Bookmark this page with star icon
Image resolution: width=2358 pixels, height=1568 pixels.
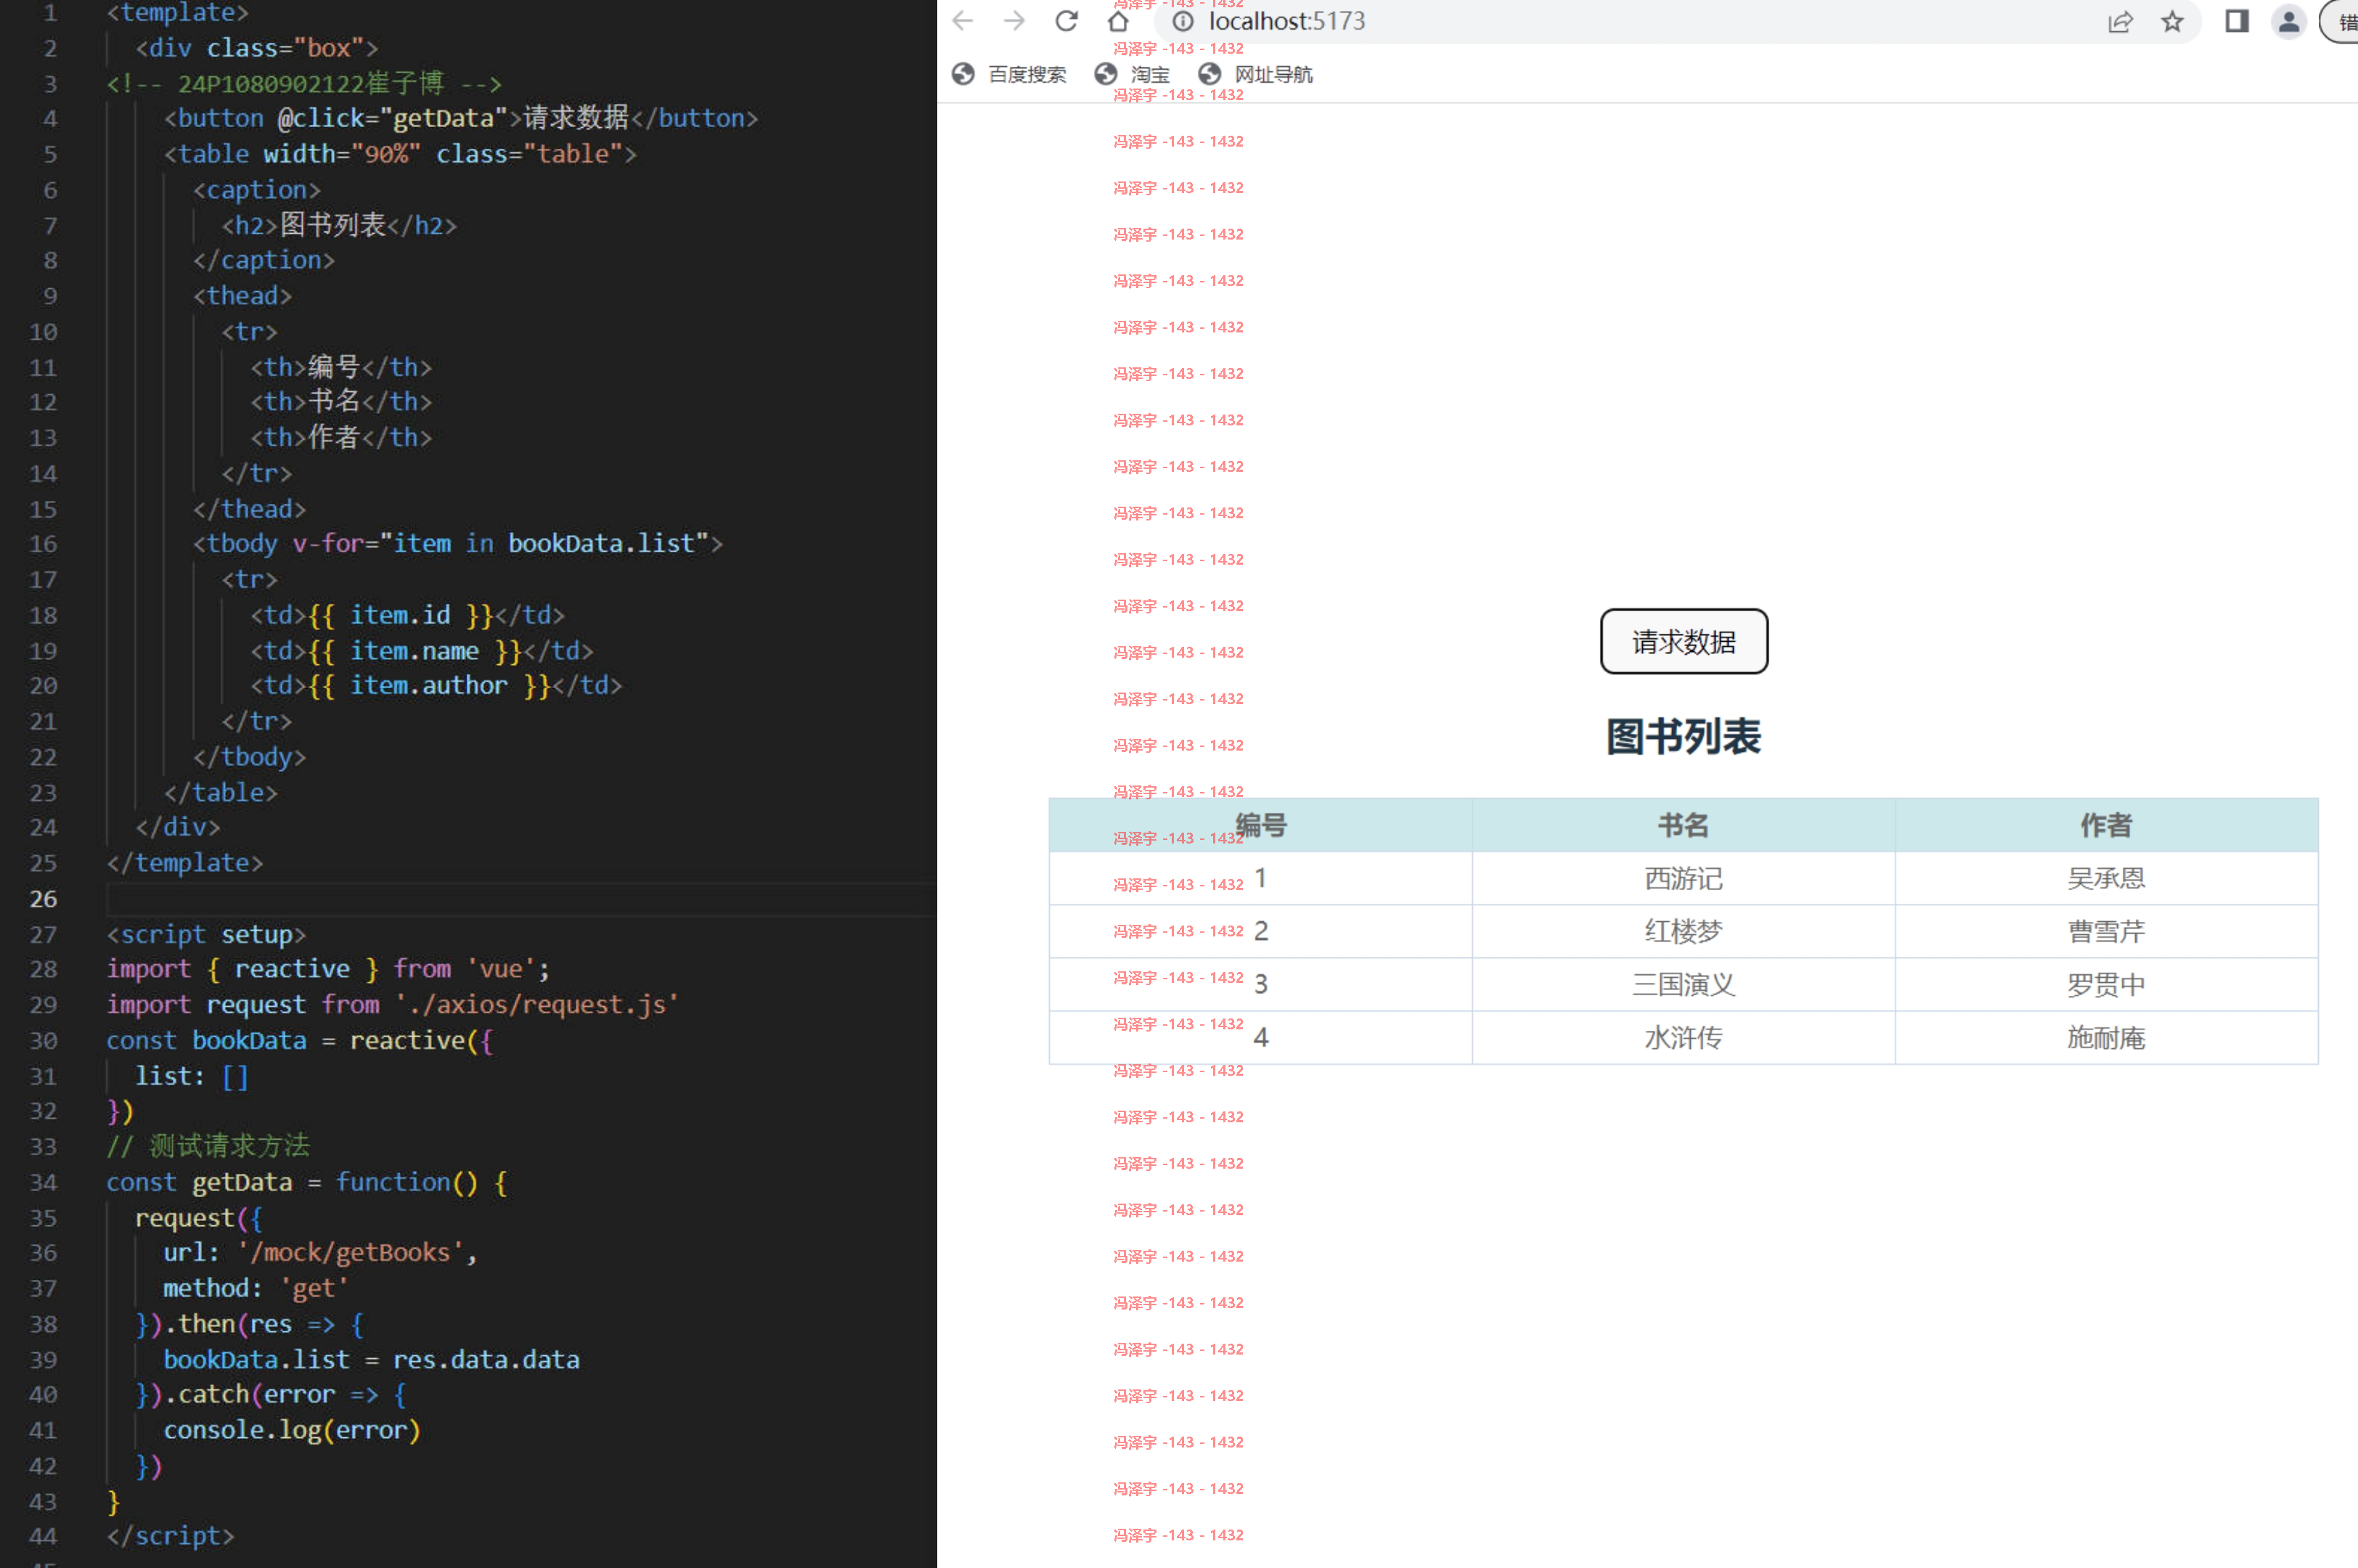2172,21
